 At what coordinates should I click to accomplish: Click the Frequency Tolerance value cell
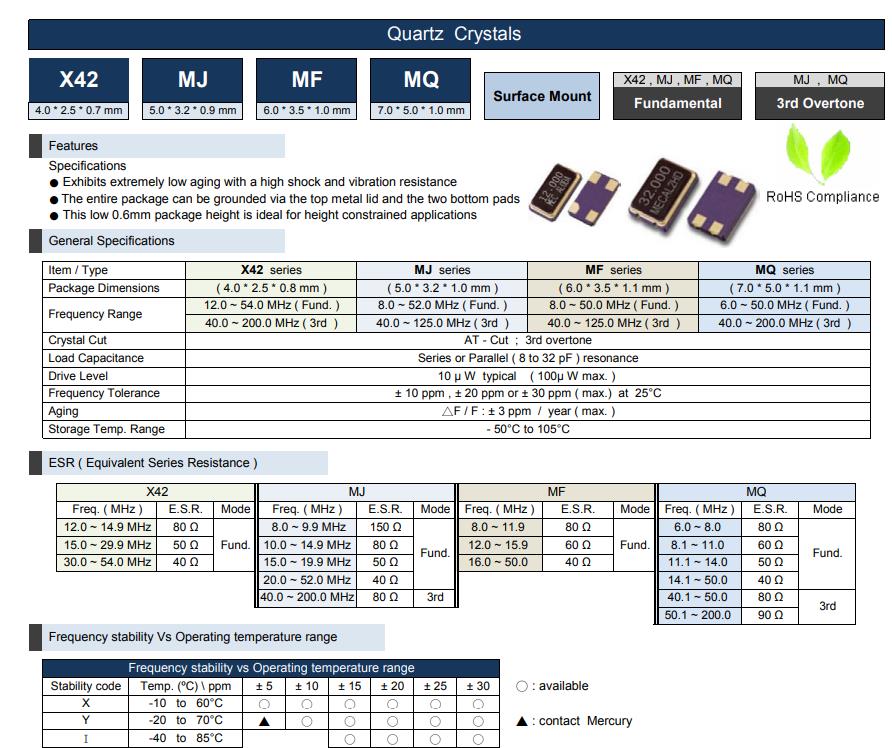tap(528, 394)
